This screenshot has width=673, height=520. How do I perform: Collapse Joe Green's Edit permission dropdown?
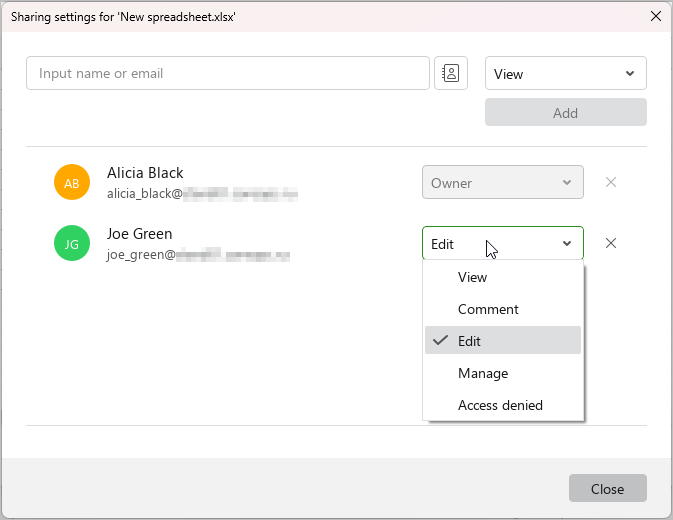point(503,243)
